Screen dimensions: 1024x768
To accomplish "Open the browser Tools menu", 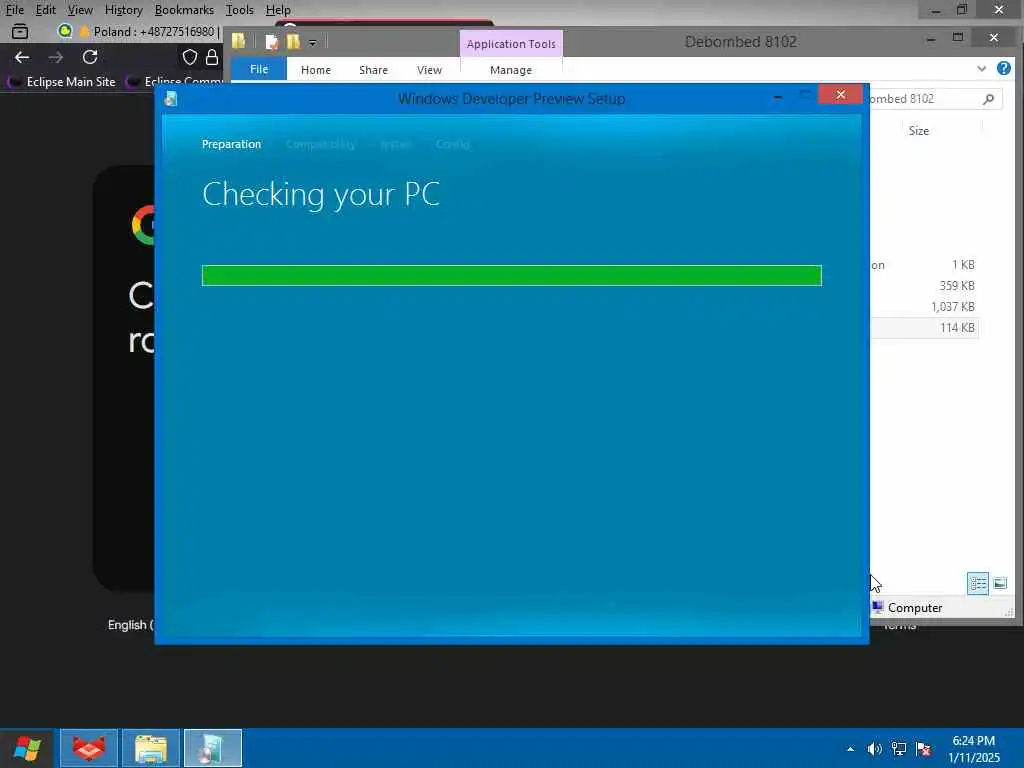I will 239,10.
